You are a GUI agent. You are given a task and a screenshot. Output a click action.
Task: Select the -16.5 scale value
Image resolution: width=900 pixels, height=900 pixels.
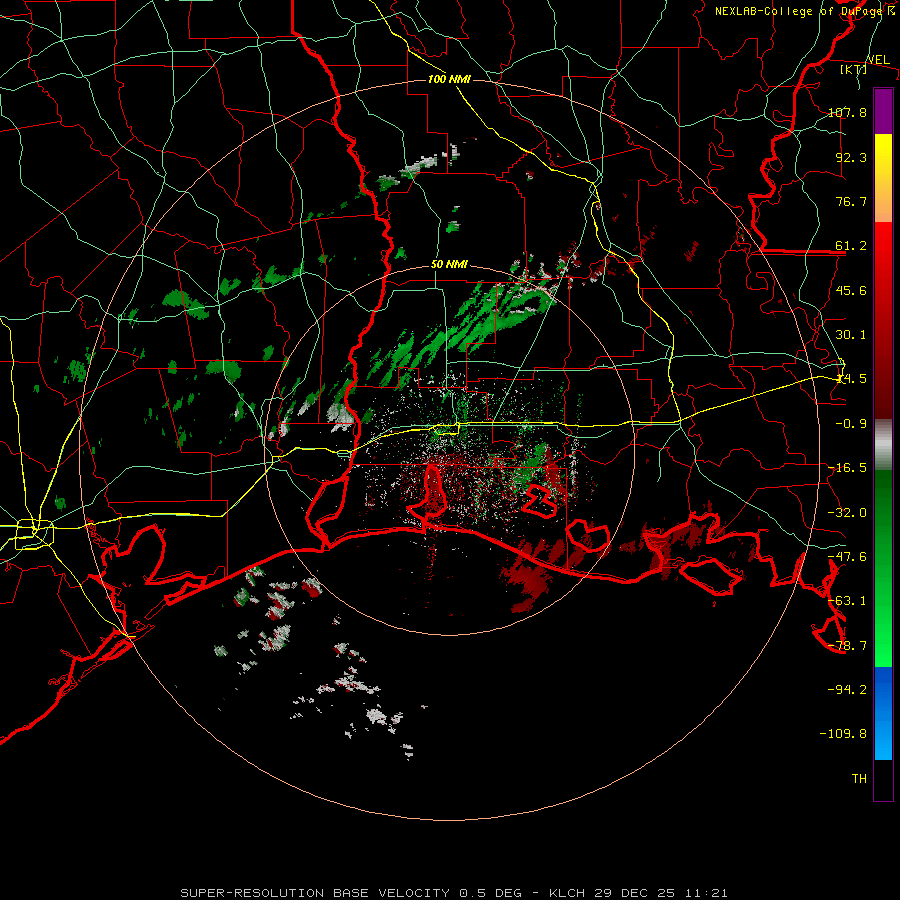(847, 468)
